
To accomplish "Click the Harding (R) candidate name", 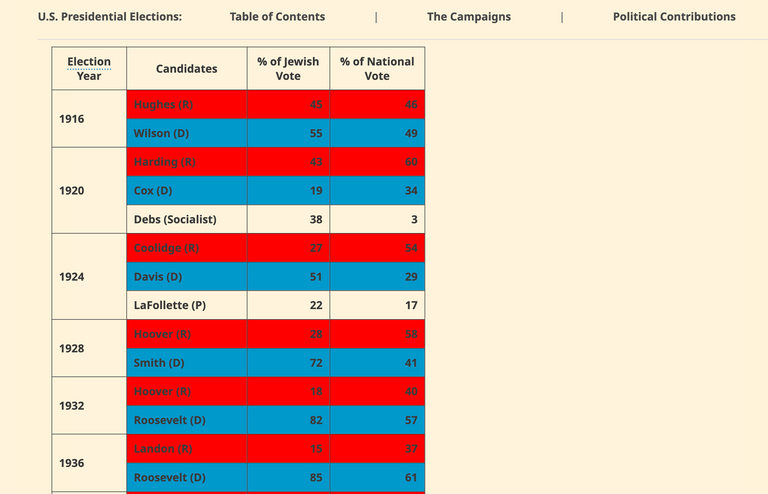I will point(164,162).
